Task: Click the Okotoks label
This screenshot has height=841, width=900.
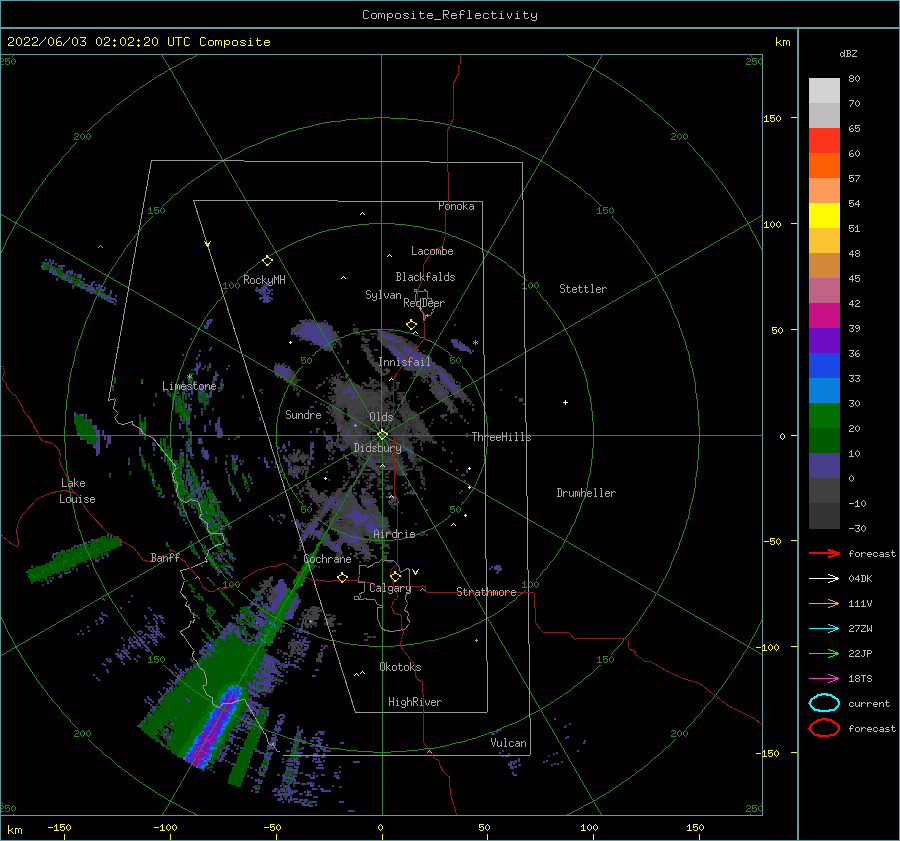Action: 400,667
